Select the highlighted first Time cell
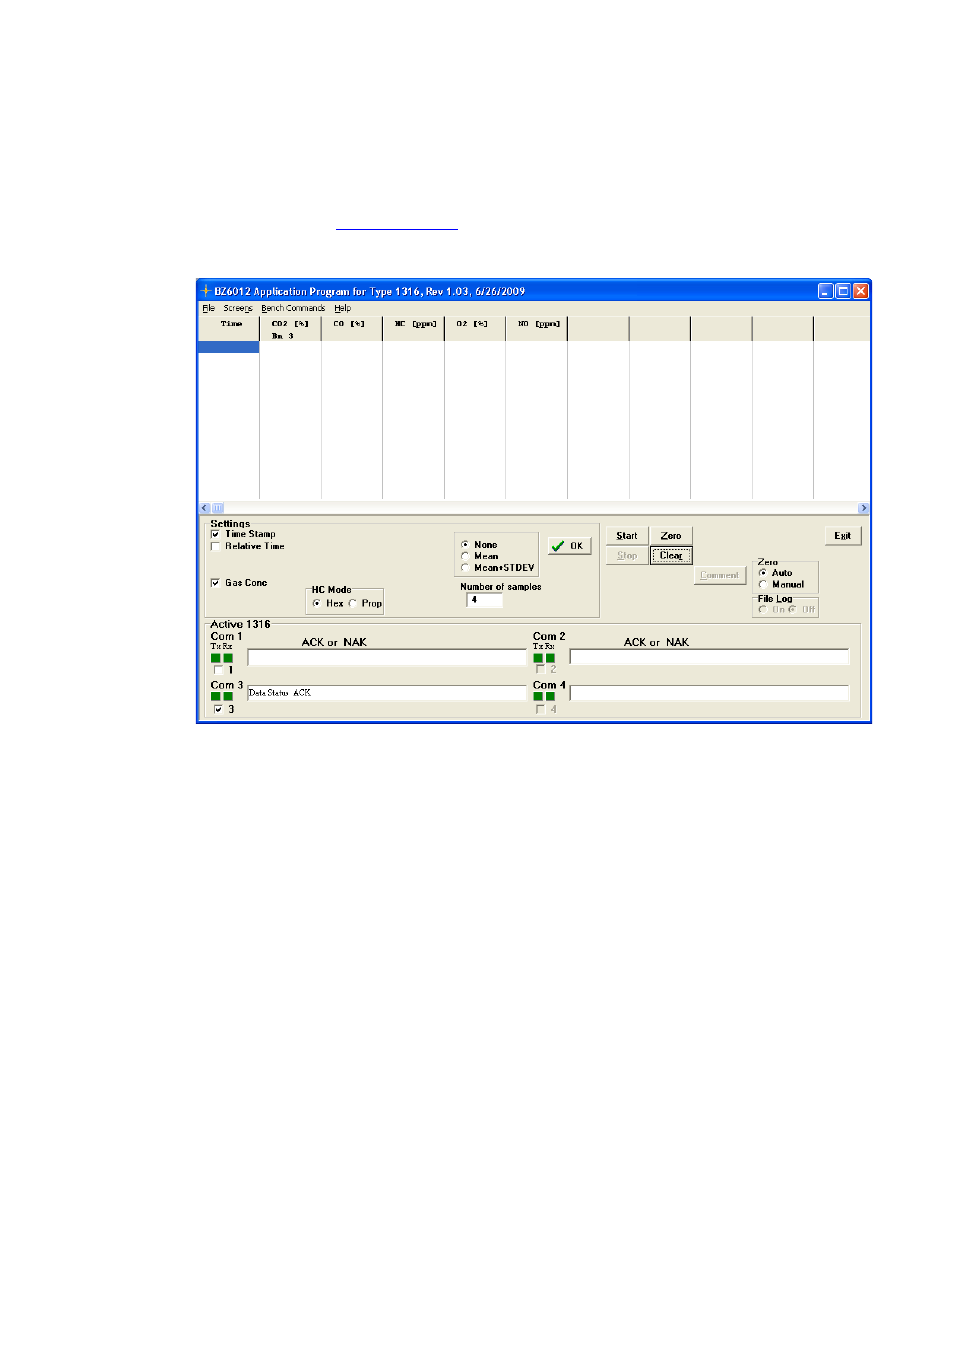955x1350 pixels. 229,347
